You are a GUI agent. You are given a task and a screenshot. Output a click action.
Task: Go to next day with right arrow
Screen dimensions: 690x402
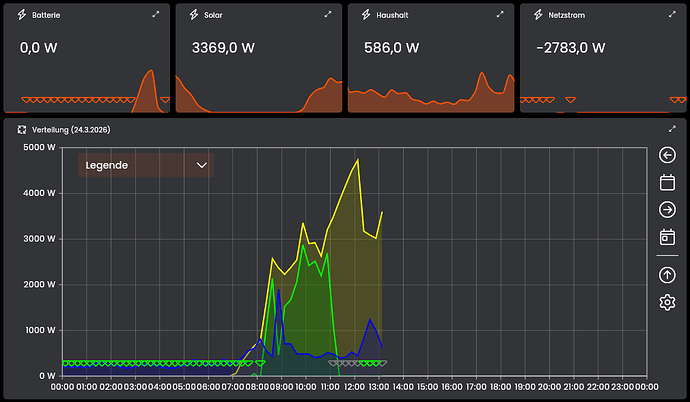point(668,209)
